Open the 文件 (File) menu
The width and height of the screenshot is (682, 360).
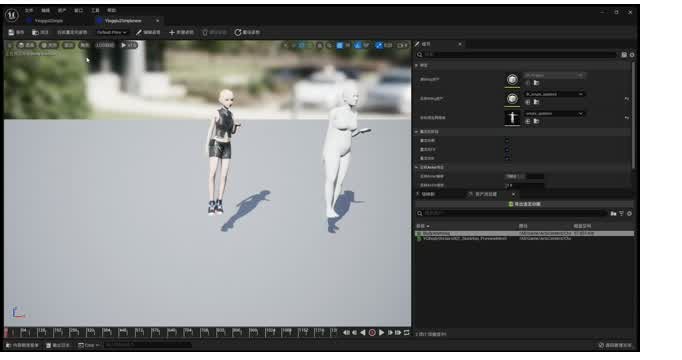(x=29, y=10)
